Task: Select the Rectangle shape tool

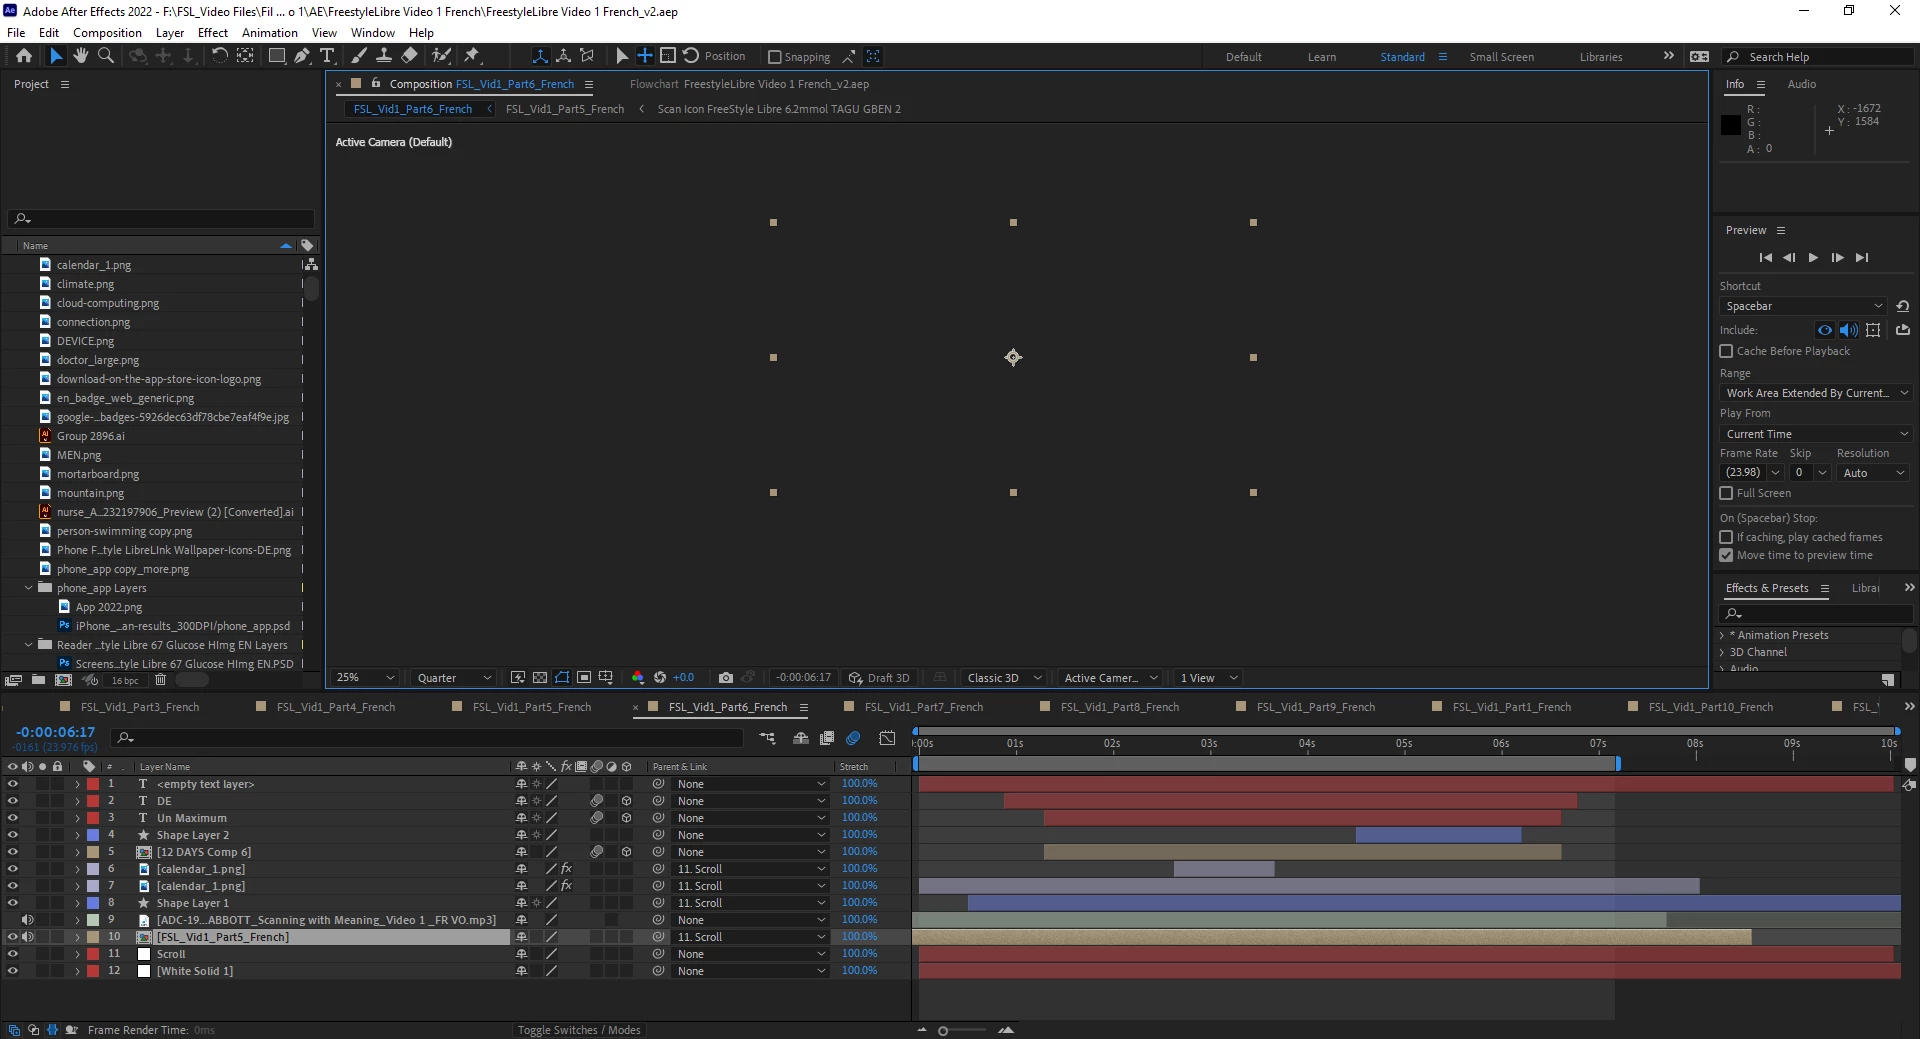Action: coord(277,56)
